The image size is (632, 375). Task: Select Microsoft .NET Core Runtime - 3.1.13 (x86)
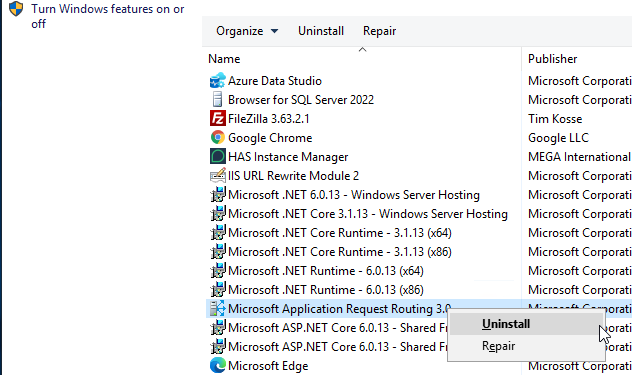[x=340, y=252]
